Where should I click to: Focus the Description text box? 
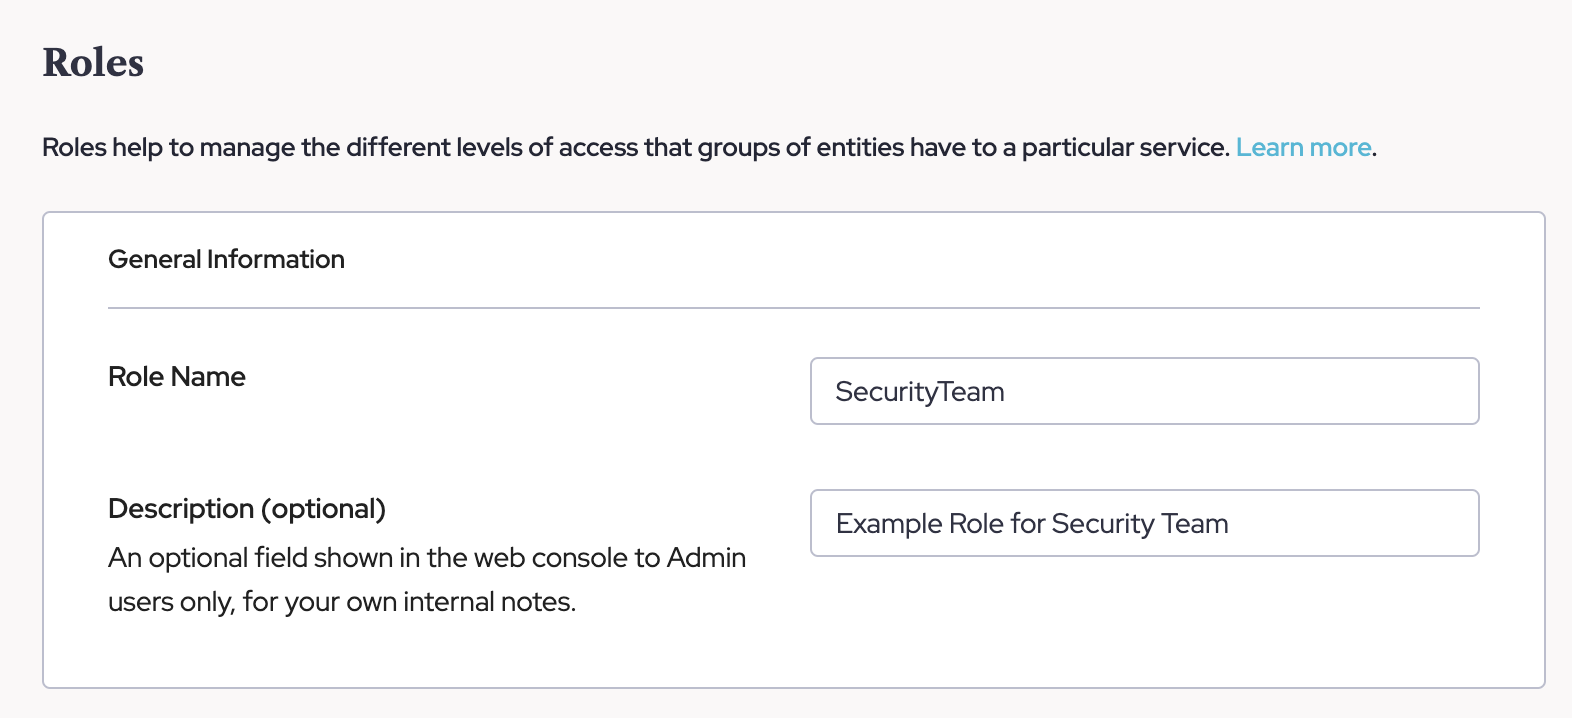pyautogui.click(x=1143, y=523)
